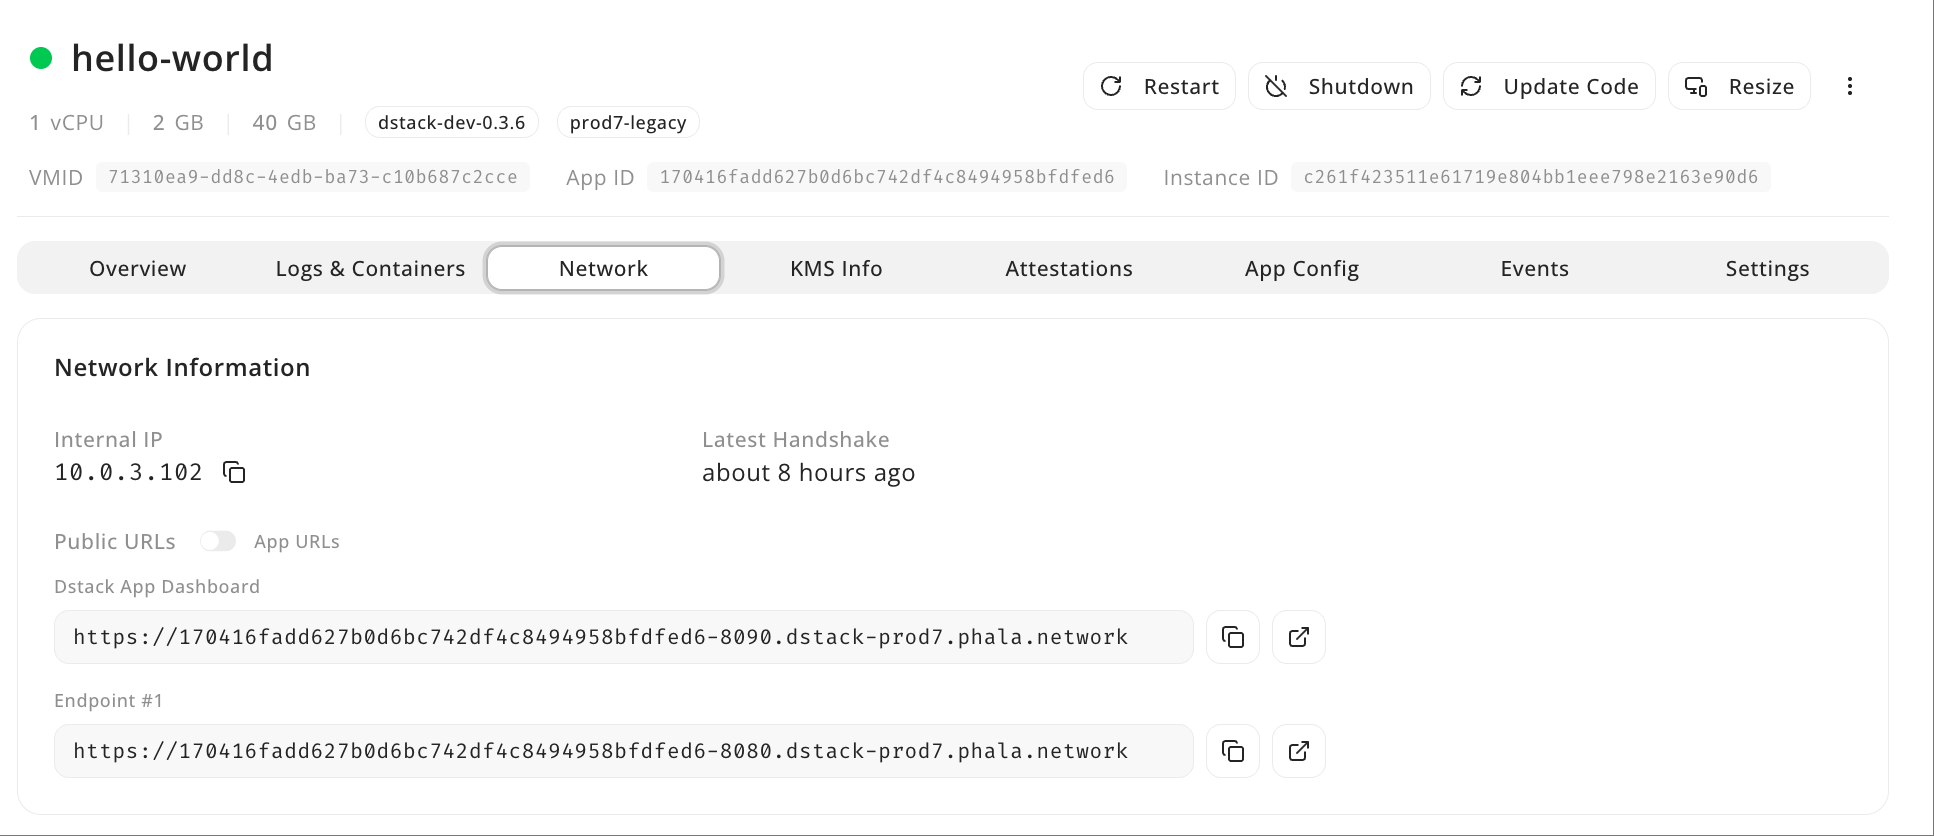
Task: Click the Instance ID value field
Action: (1531, 177)
